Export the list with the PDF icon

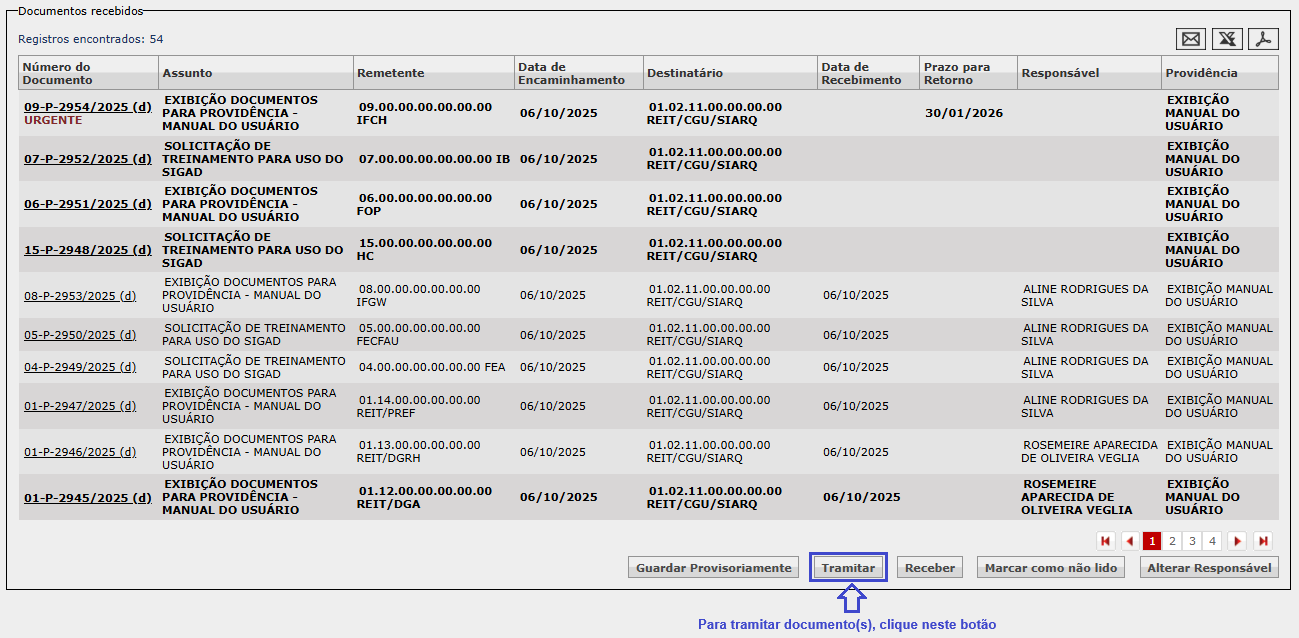pos(1264,39)
